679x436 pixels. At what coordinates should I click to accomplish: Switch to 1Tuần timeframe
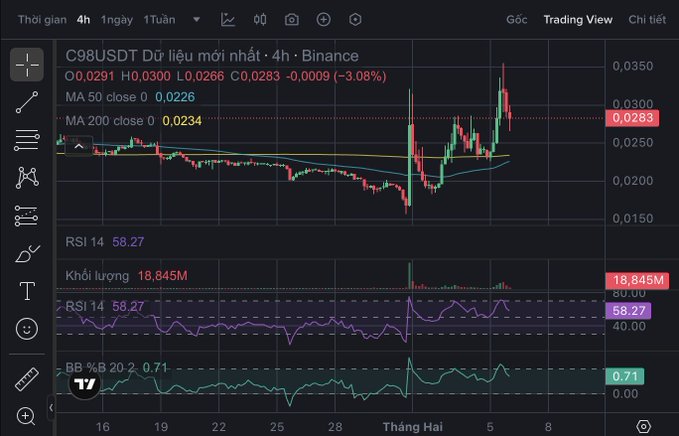point(160,19)
